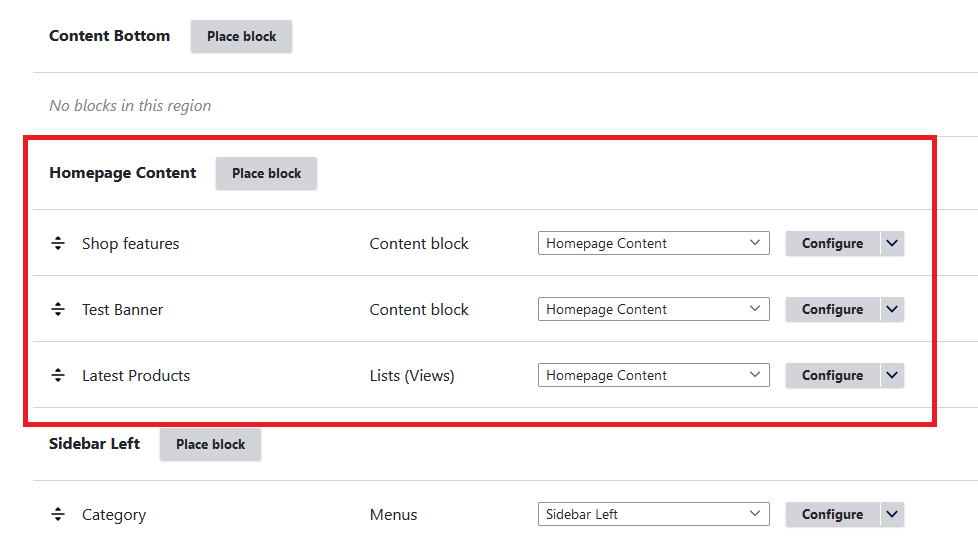Configure the Category menu block
This screenshot has width=978, height=542.
(x=832, y=515)
